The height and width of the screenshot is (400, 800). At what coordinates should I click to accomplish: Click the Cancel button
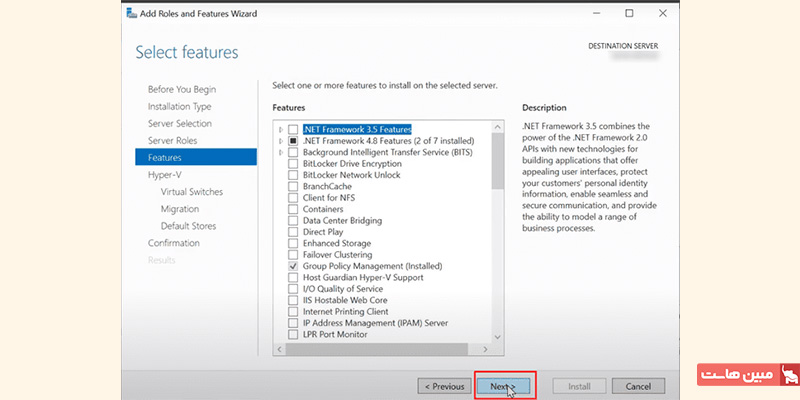click(x=638, y=386)
